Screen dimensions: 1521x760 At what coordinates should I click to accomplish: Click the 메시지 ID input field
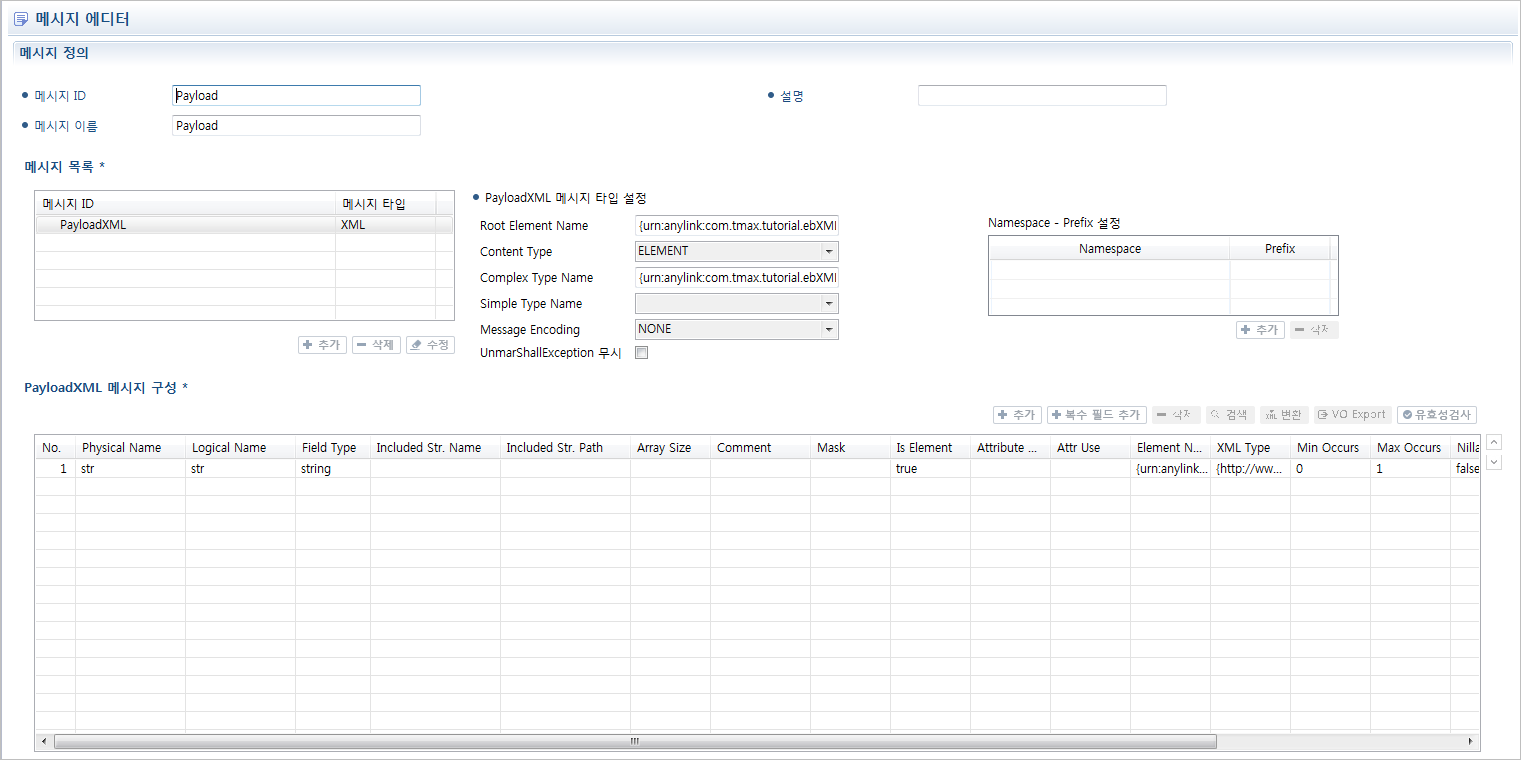coord(296,96)
